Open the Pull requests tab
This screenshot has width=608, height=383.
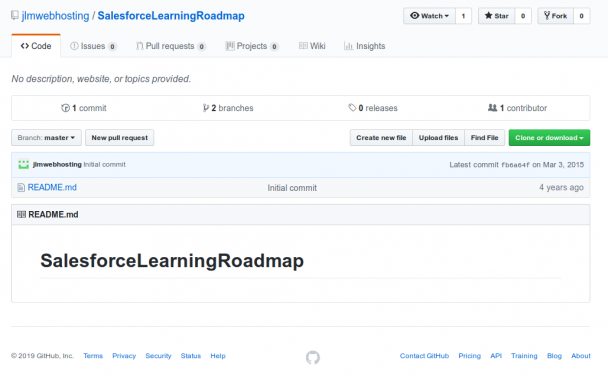point(171,46)
